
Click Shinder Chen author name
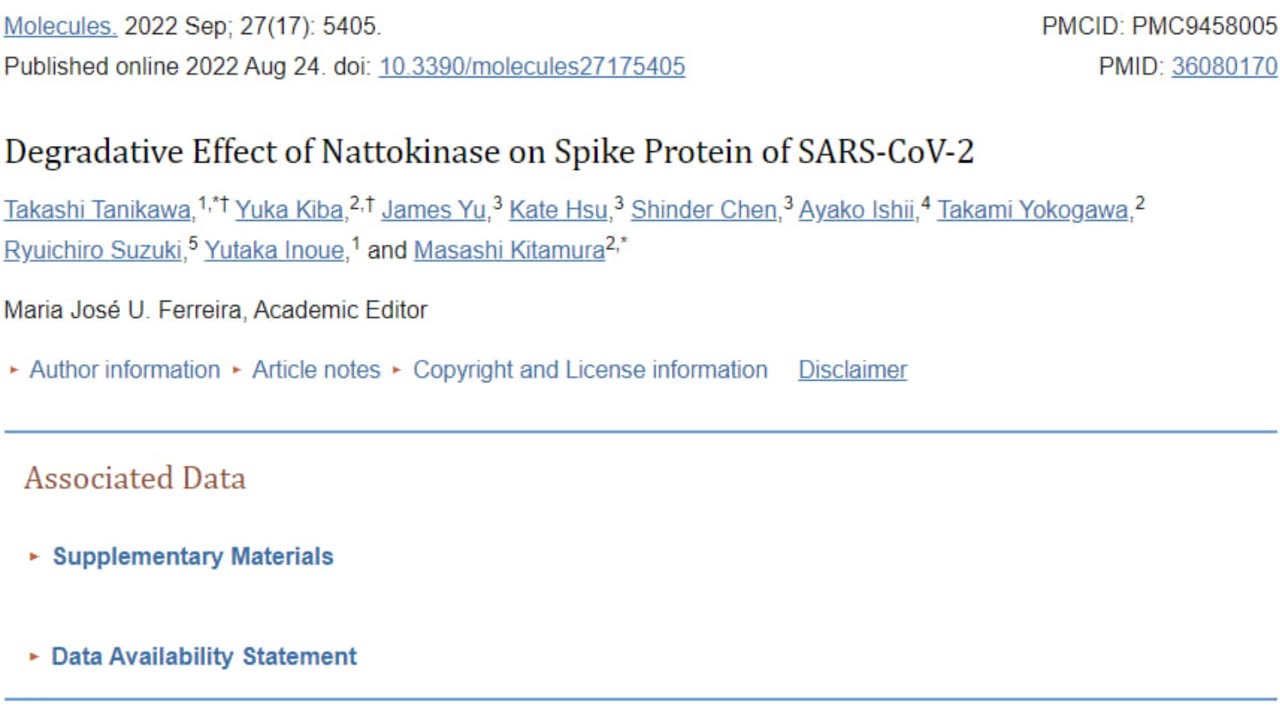click(704, 210)
